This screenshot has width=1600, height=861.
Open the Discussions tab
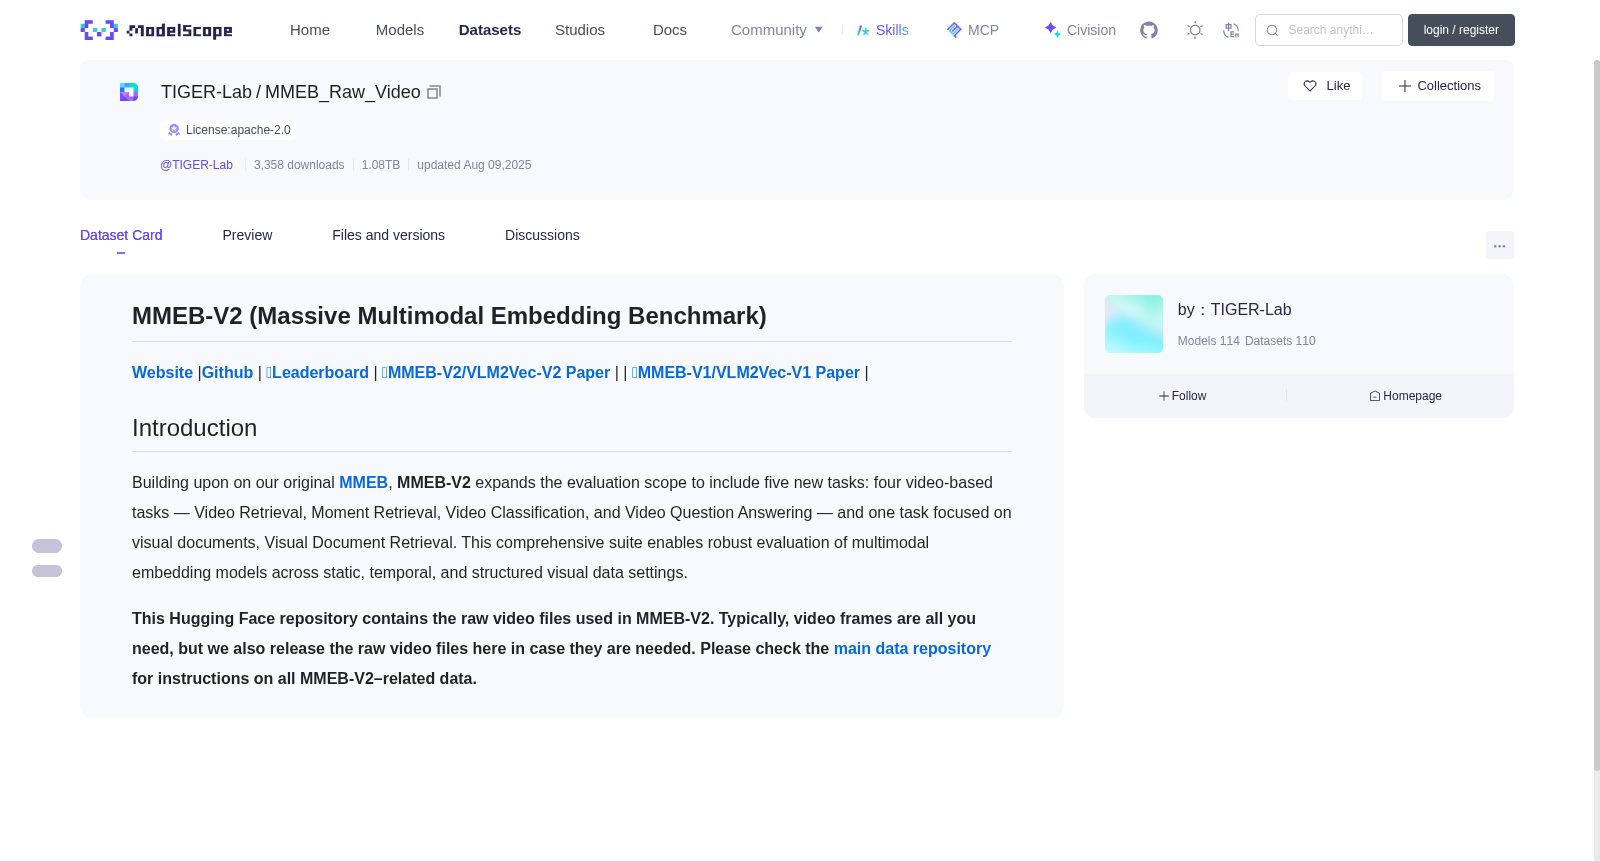542,235
